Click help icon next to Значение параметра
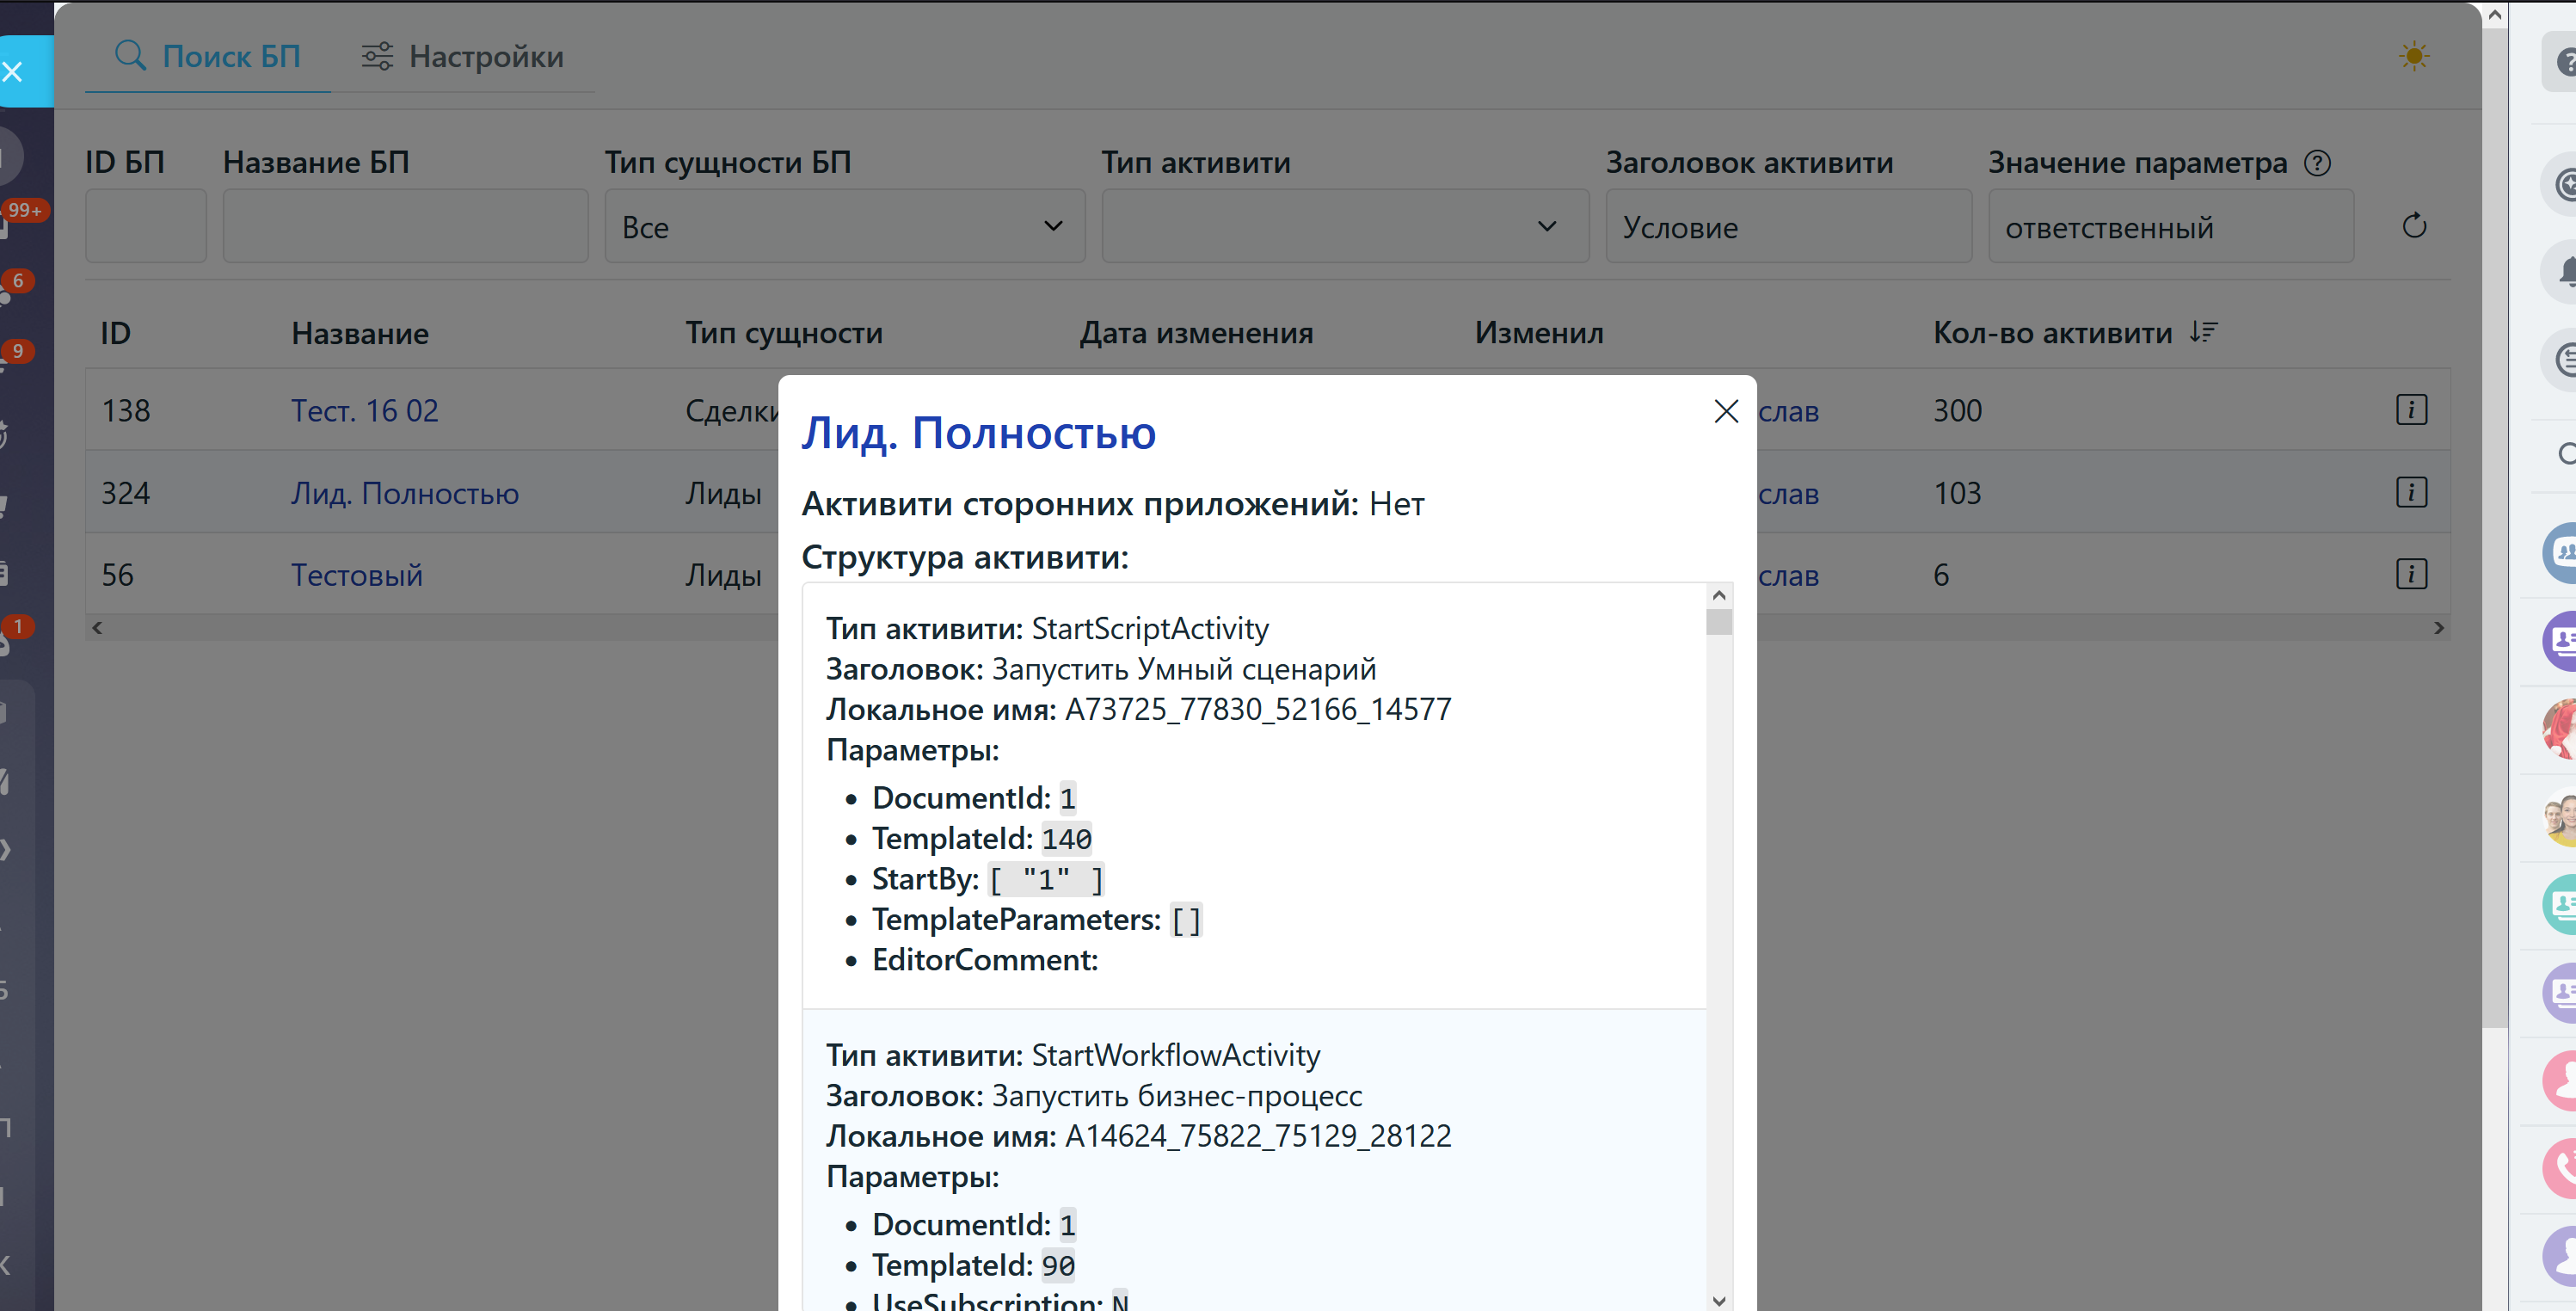This screenshot has height=1311, width=2576. [2317, 163]
